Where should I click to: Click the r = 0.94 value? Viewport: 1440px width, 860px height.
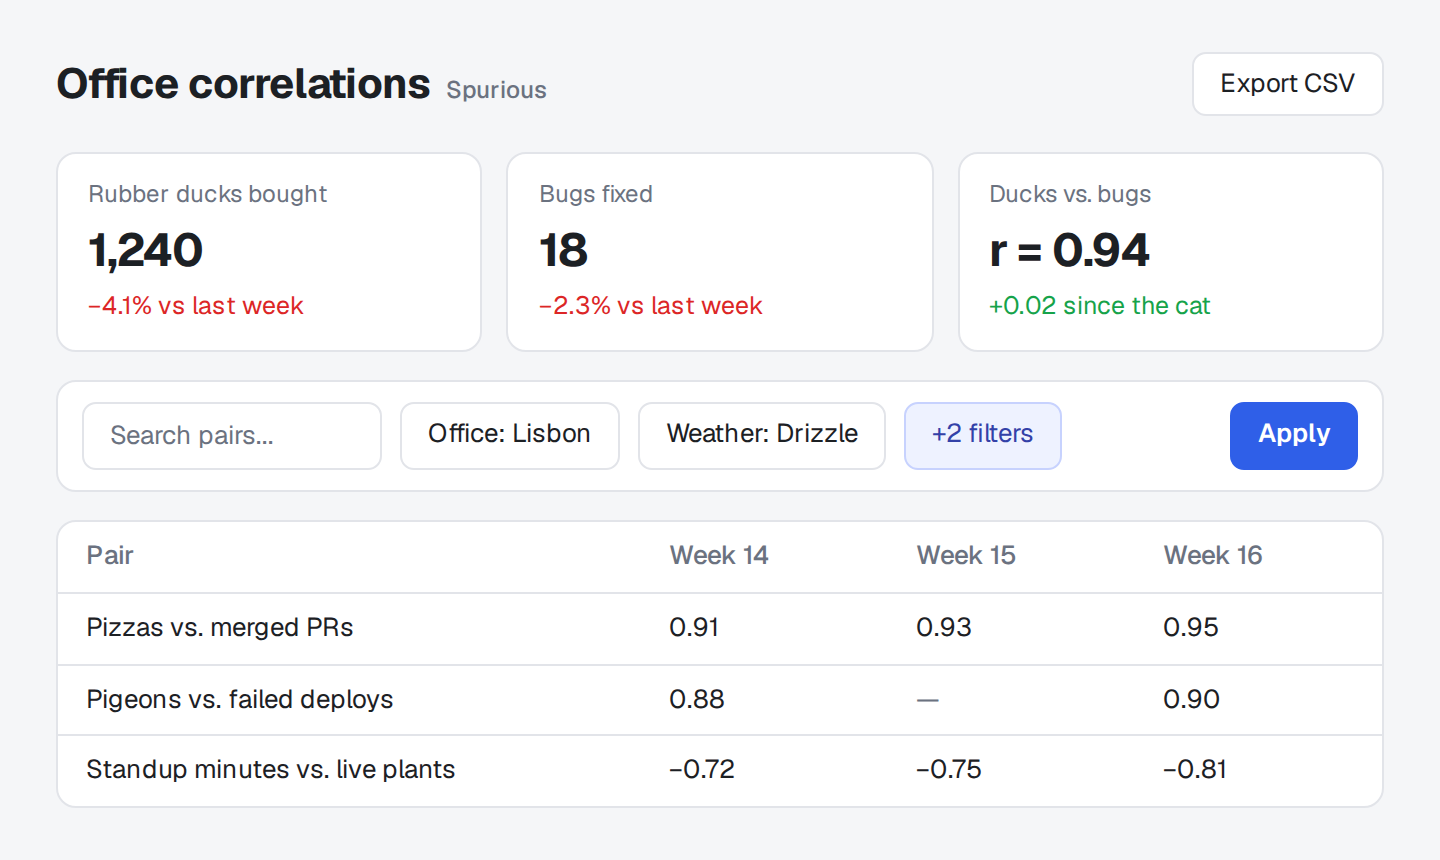click(1069, 250)
